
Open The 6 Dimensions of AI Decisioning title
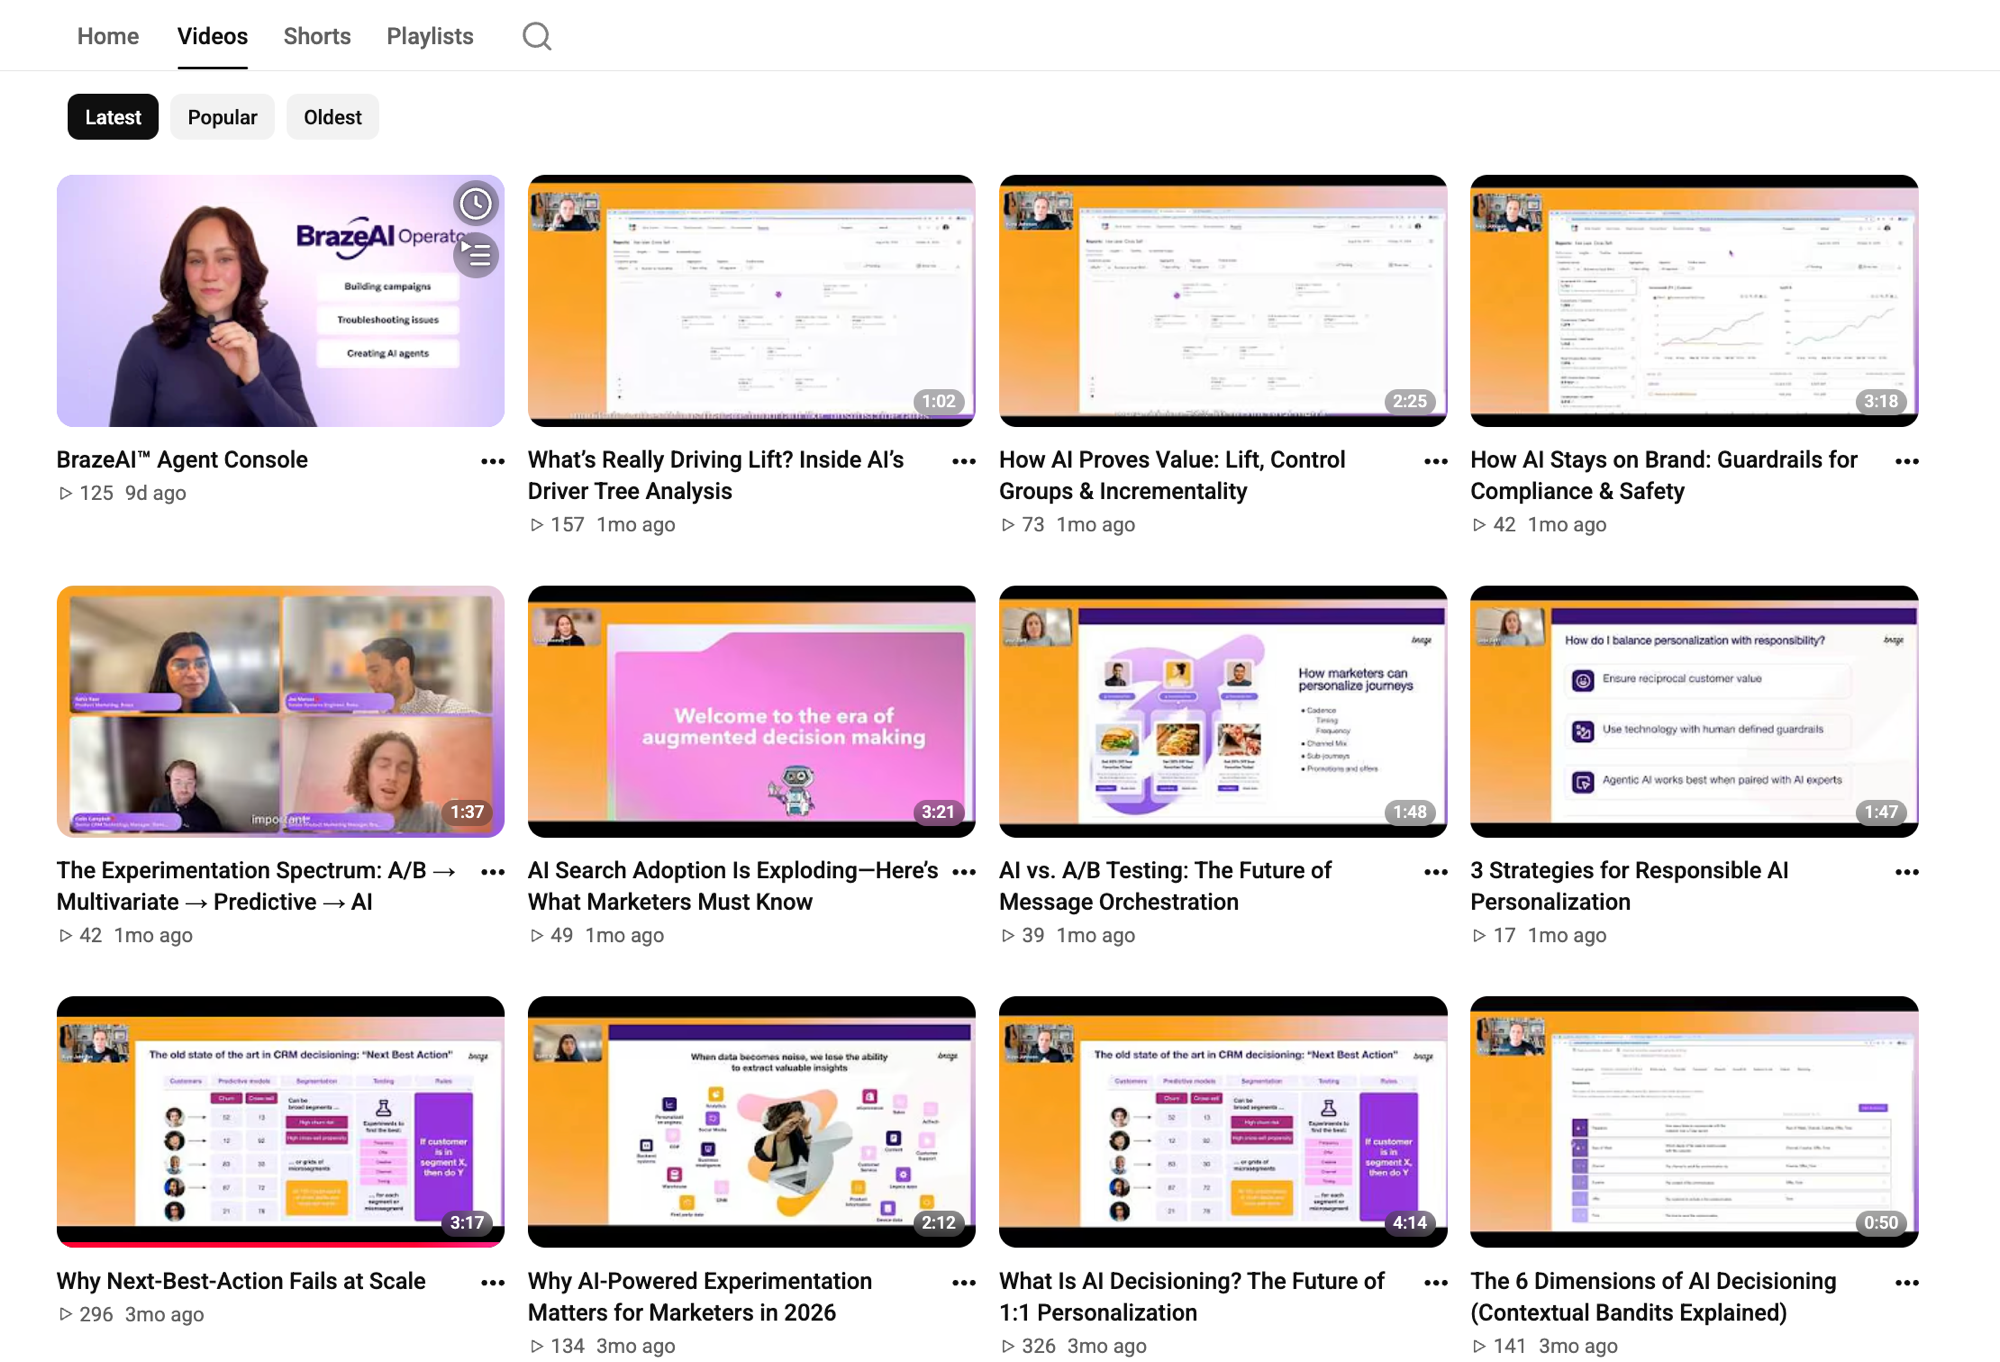coord(1653,1297)
